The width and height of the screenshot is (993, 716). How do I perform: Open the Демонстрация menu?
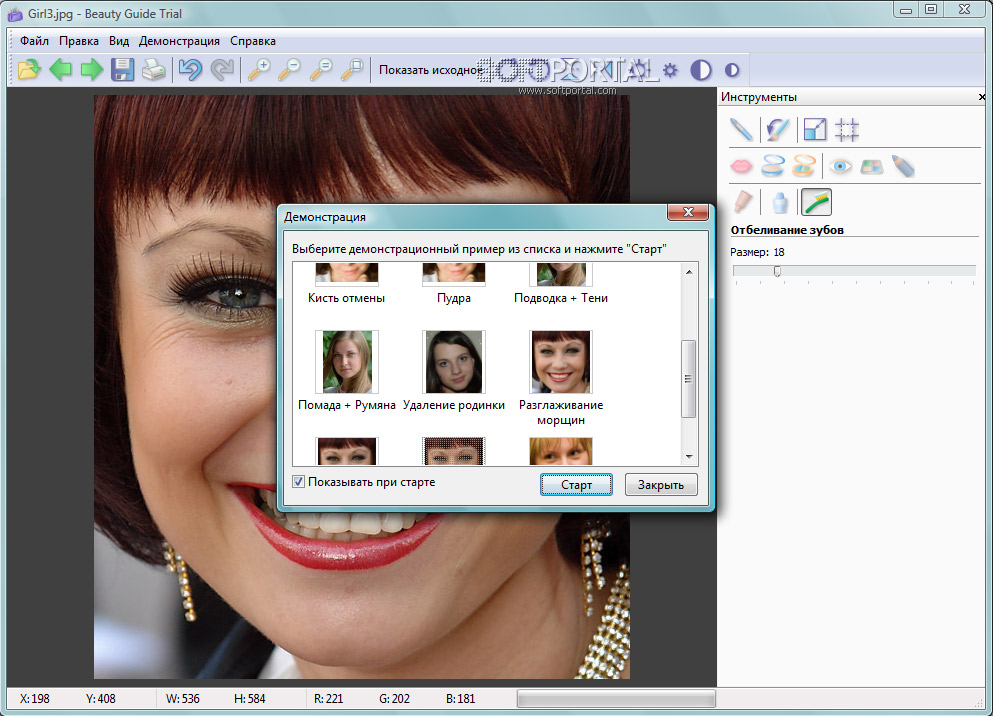[179, 41]
